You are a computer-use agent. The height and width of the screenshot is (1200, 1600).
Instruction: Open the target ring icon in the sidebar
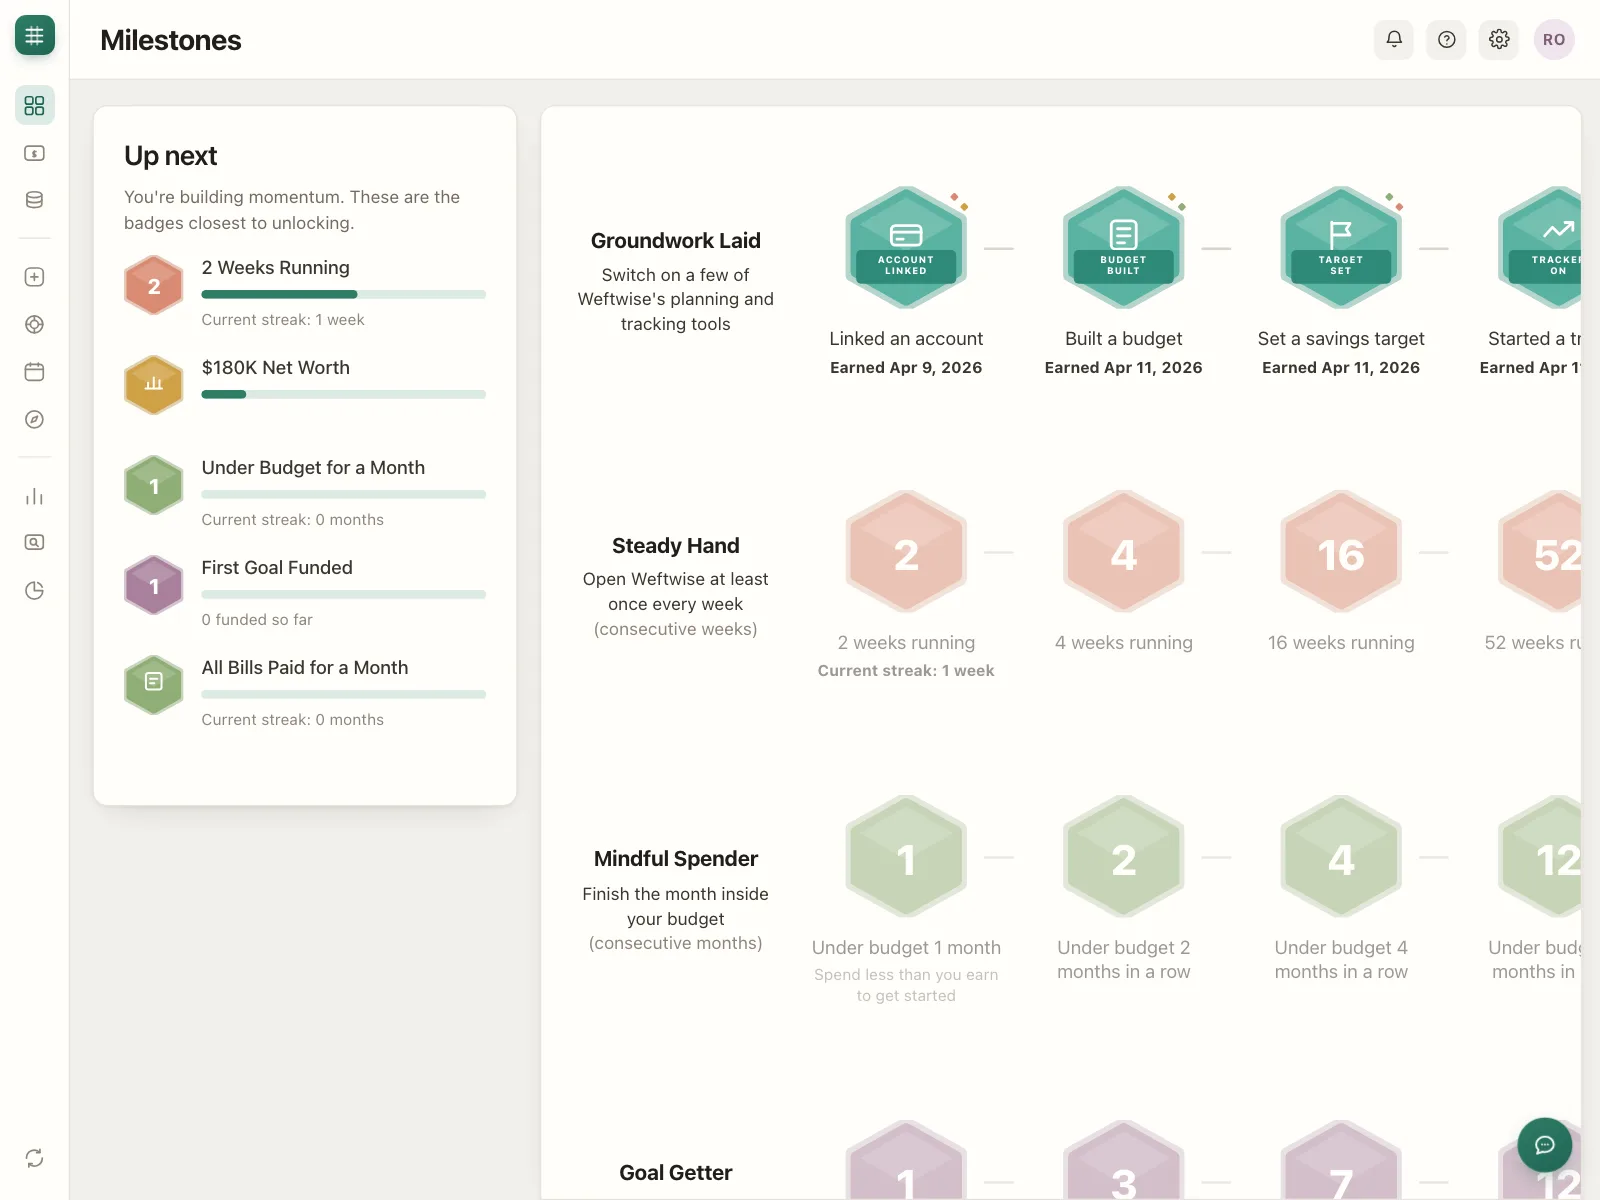click(34, 324)
